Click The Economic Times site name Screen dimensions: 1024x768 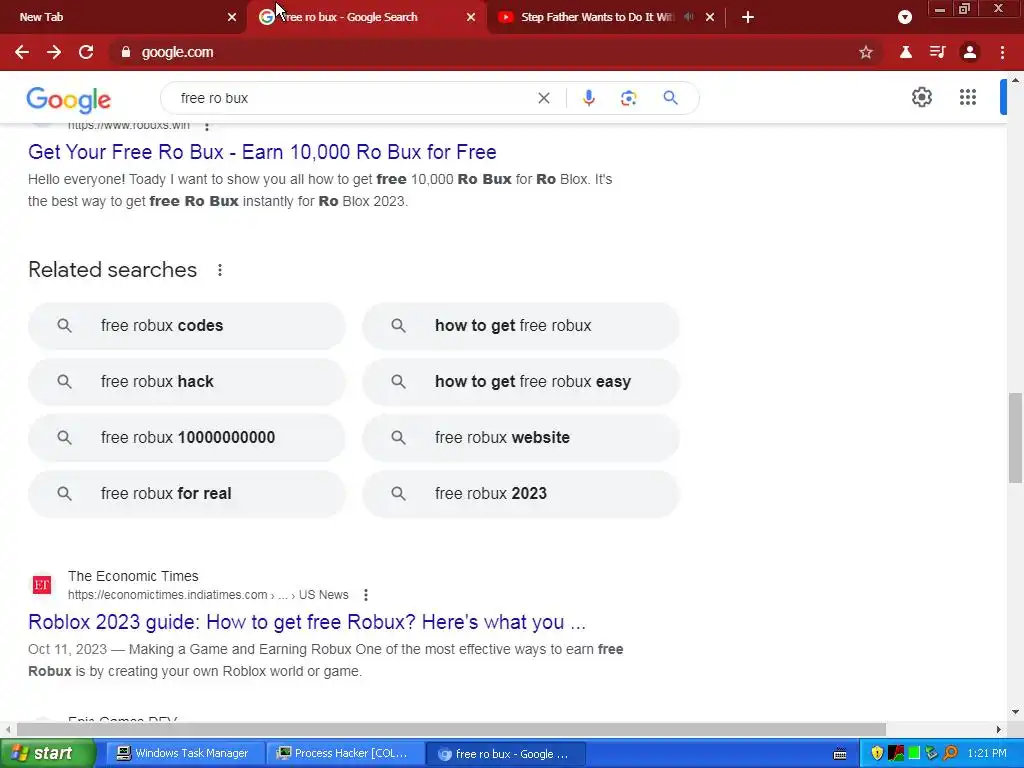pyautogui.click(x=133, y=576)
